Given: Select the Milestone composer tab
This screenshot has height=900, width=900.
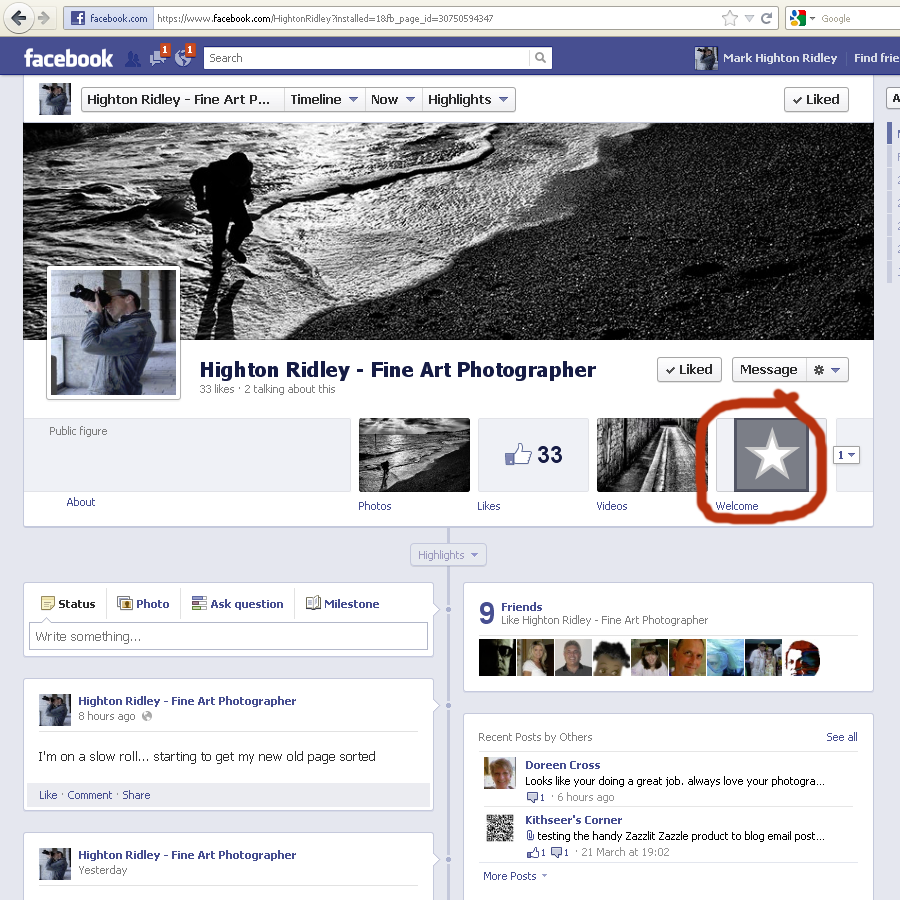Looking at the screenshot, I should (343, 604).
